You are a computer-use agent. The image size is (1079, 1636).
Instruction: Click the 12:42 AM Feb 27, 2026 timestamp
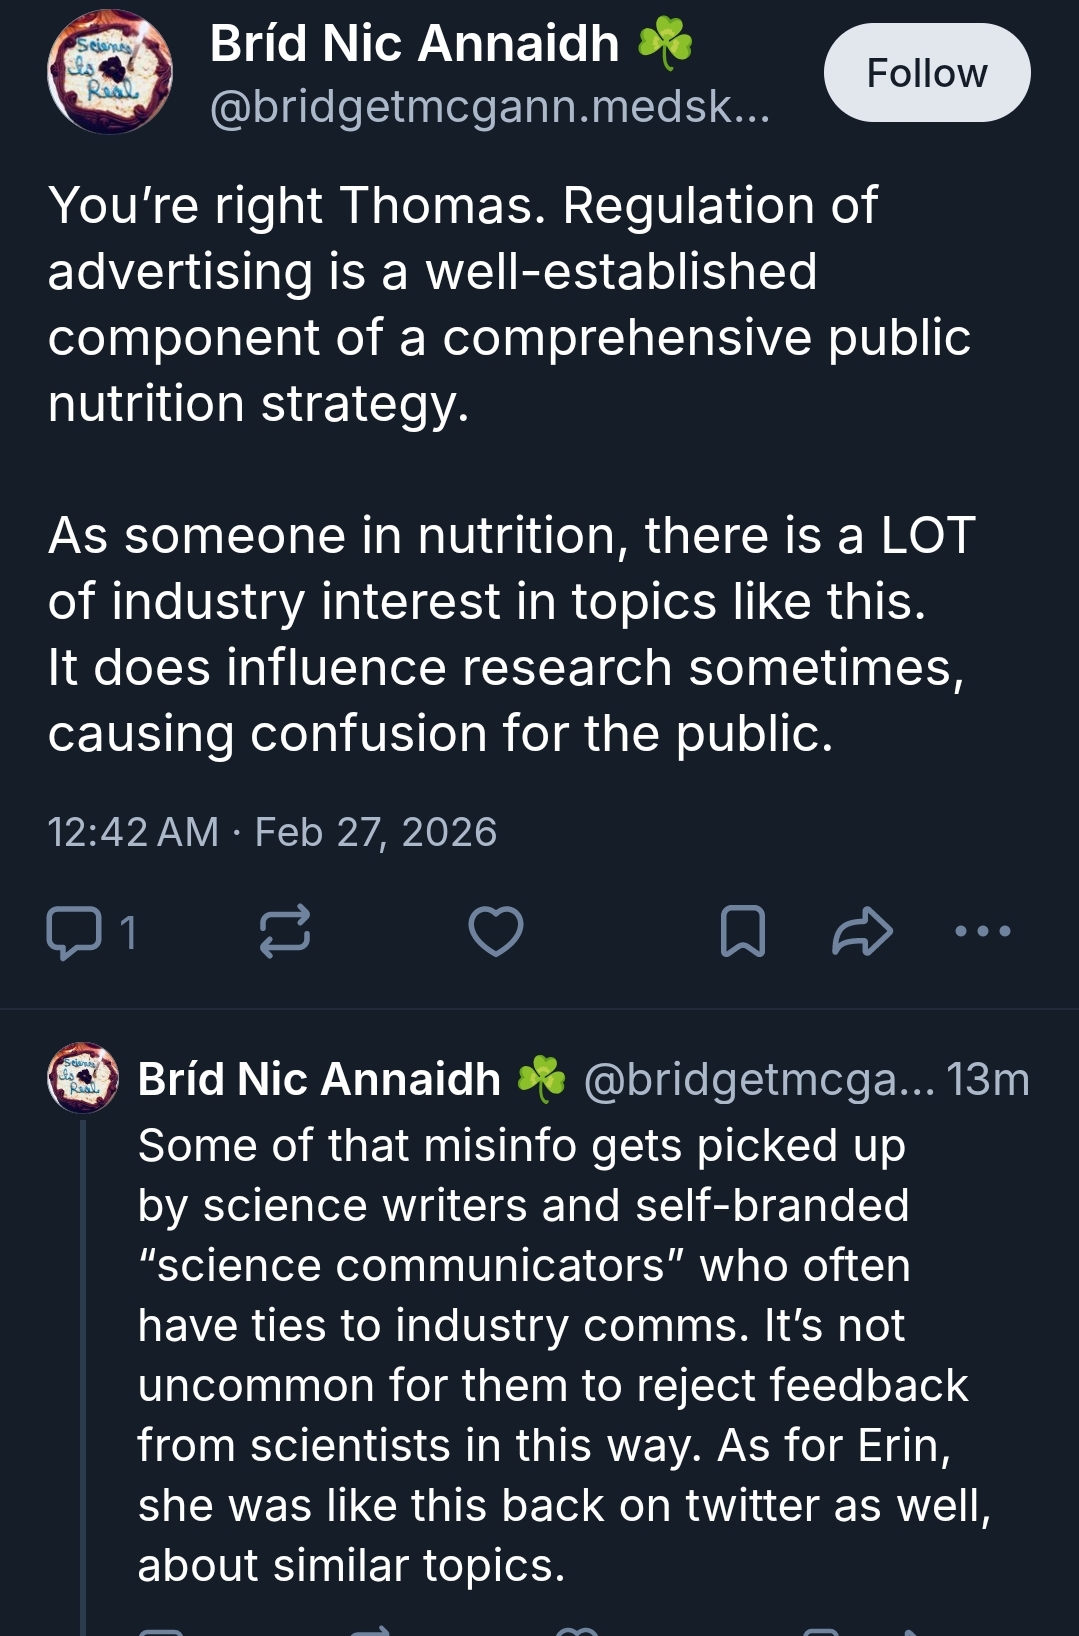[x=272, y=832]
